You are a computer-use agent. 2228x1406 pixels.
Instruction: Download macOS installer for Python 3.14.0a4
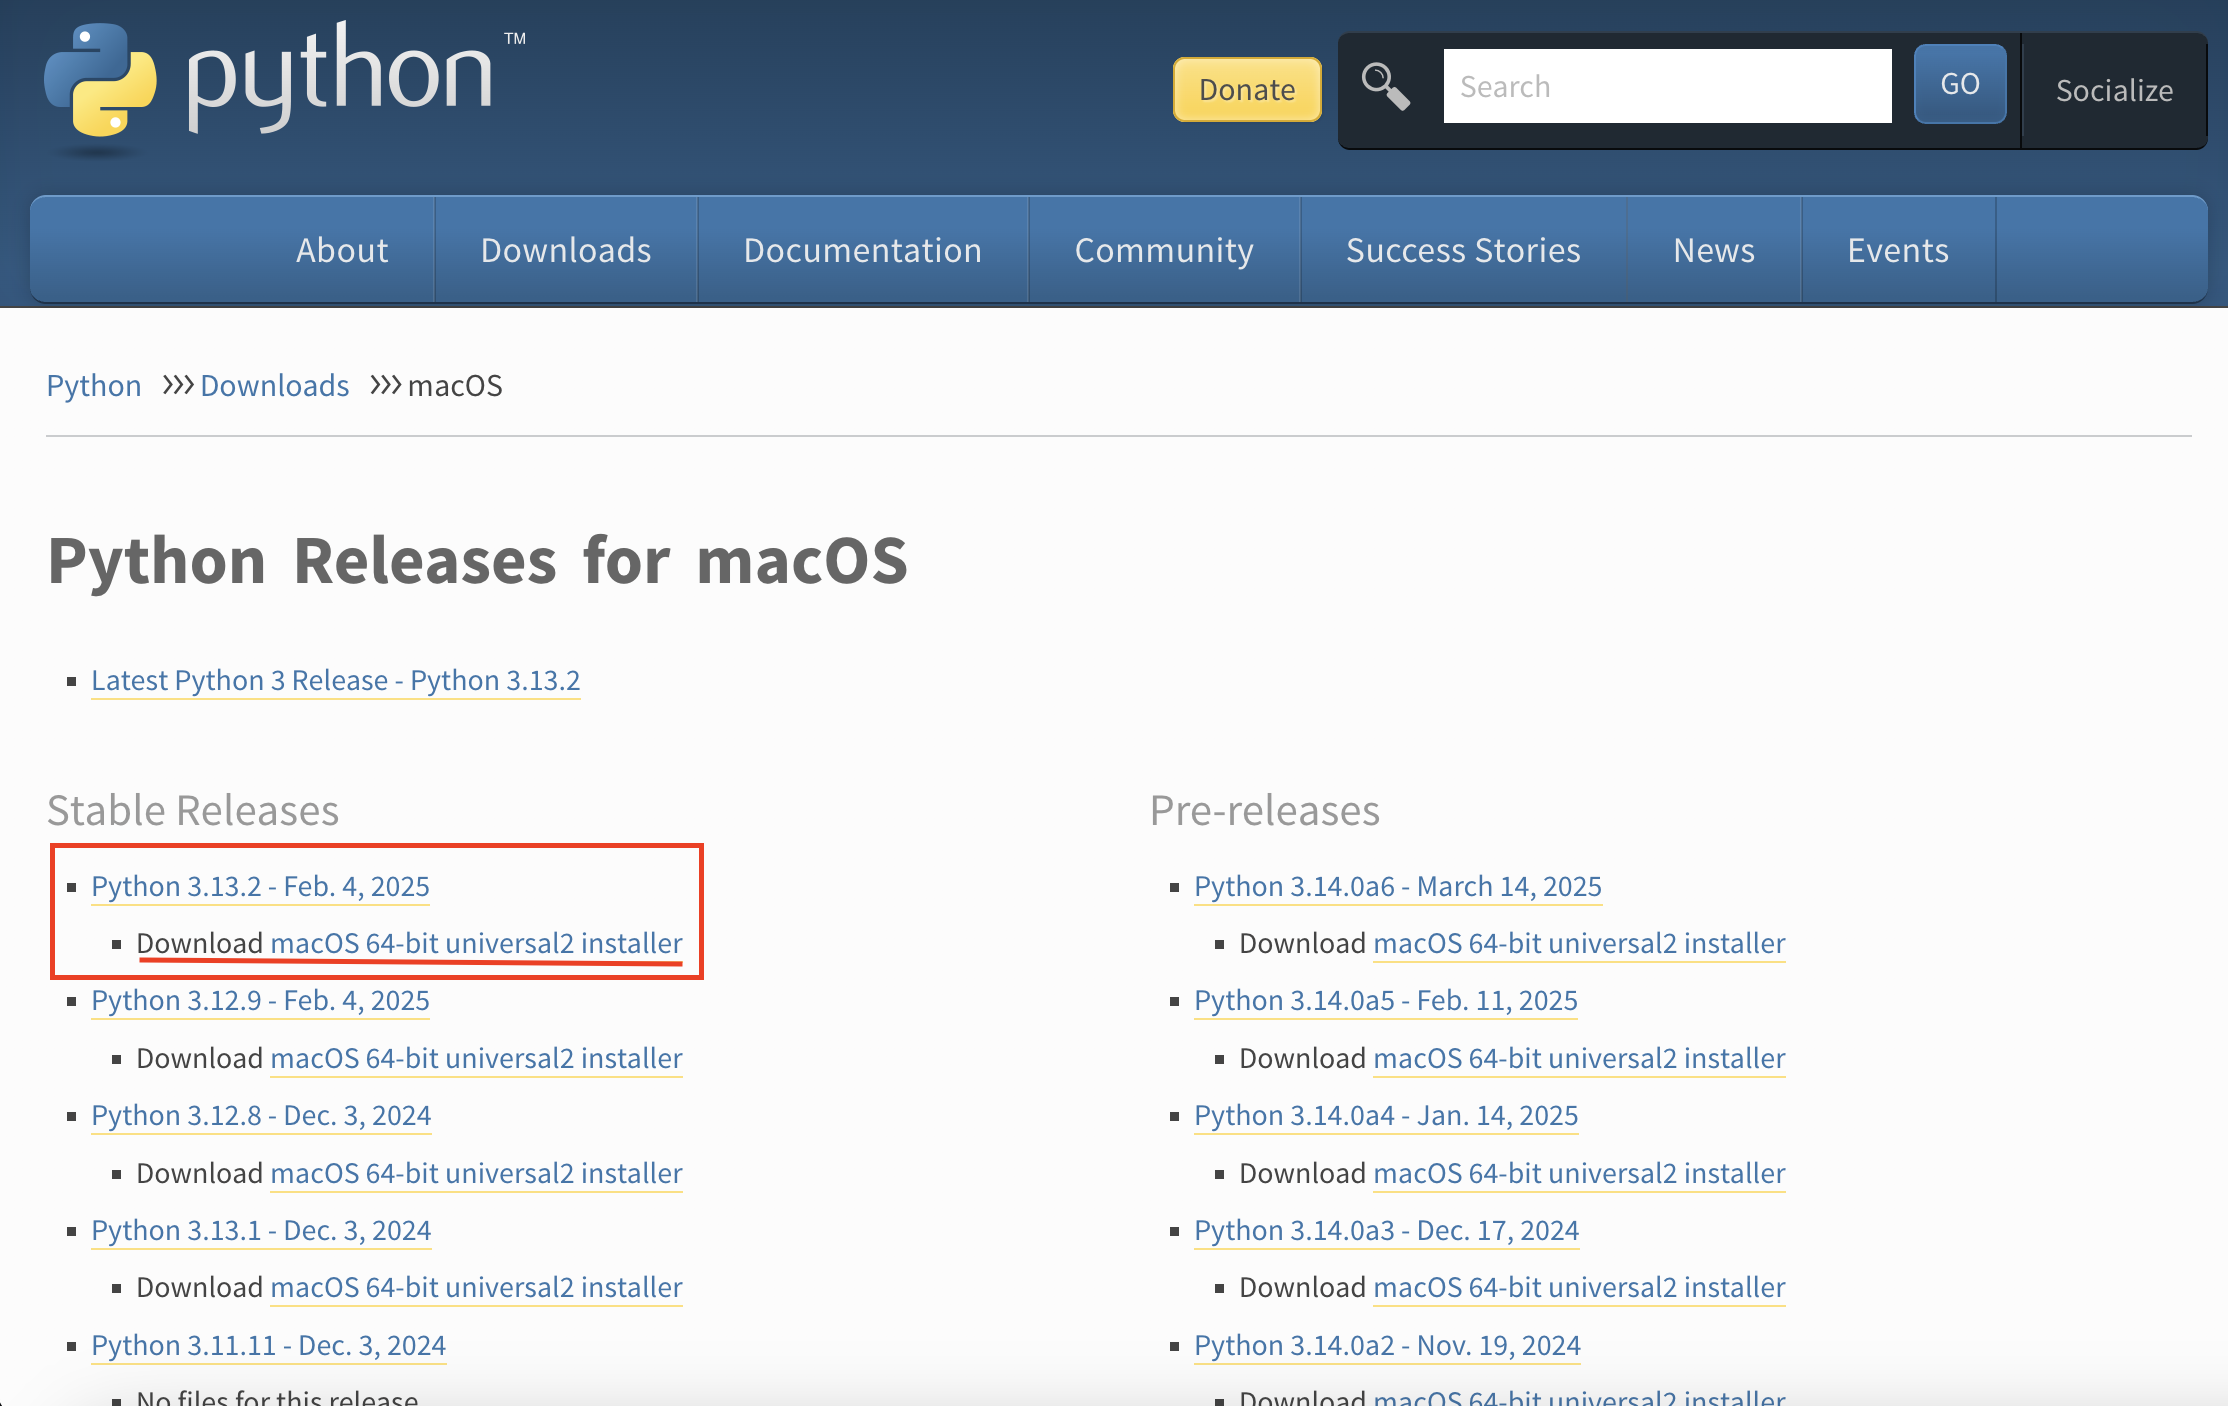1579,1174
